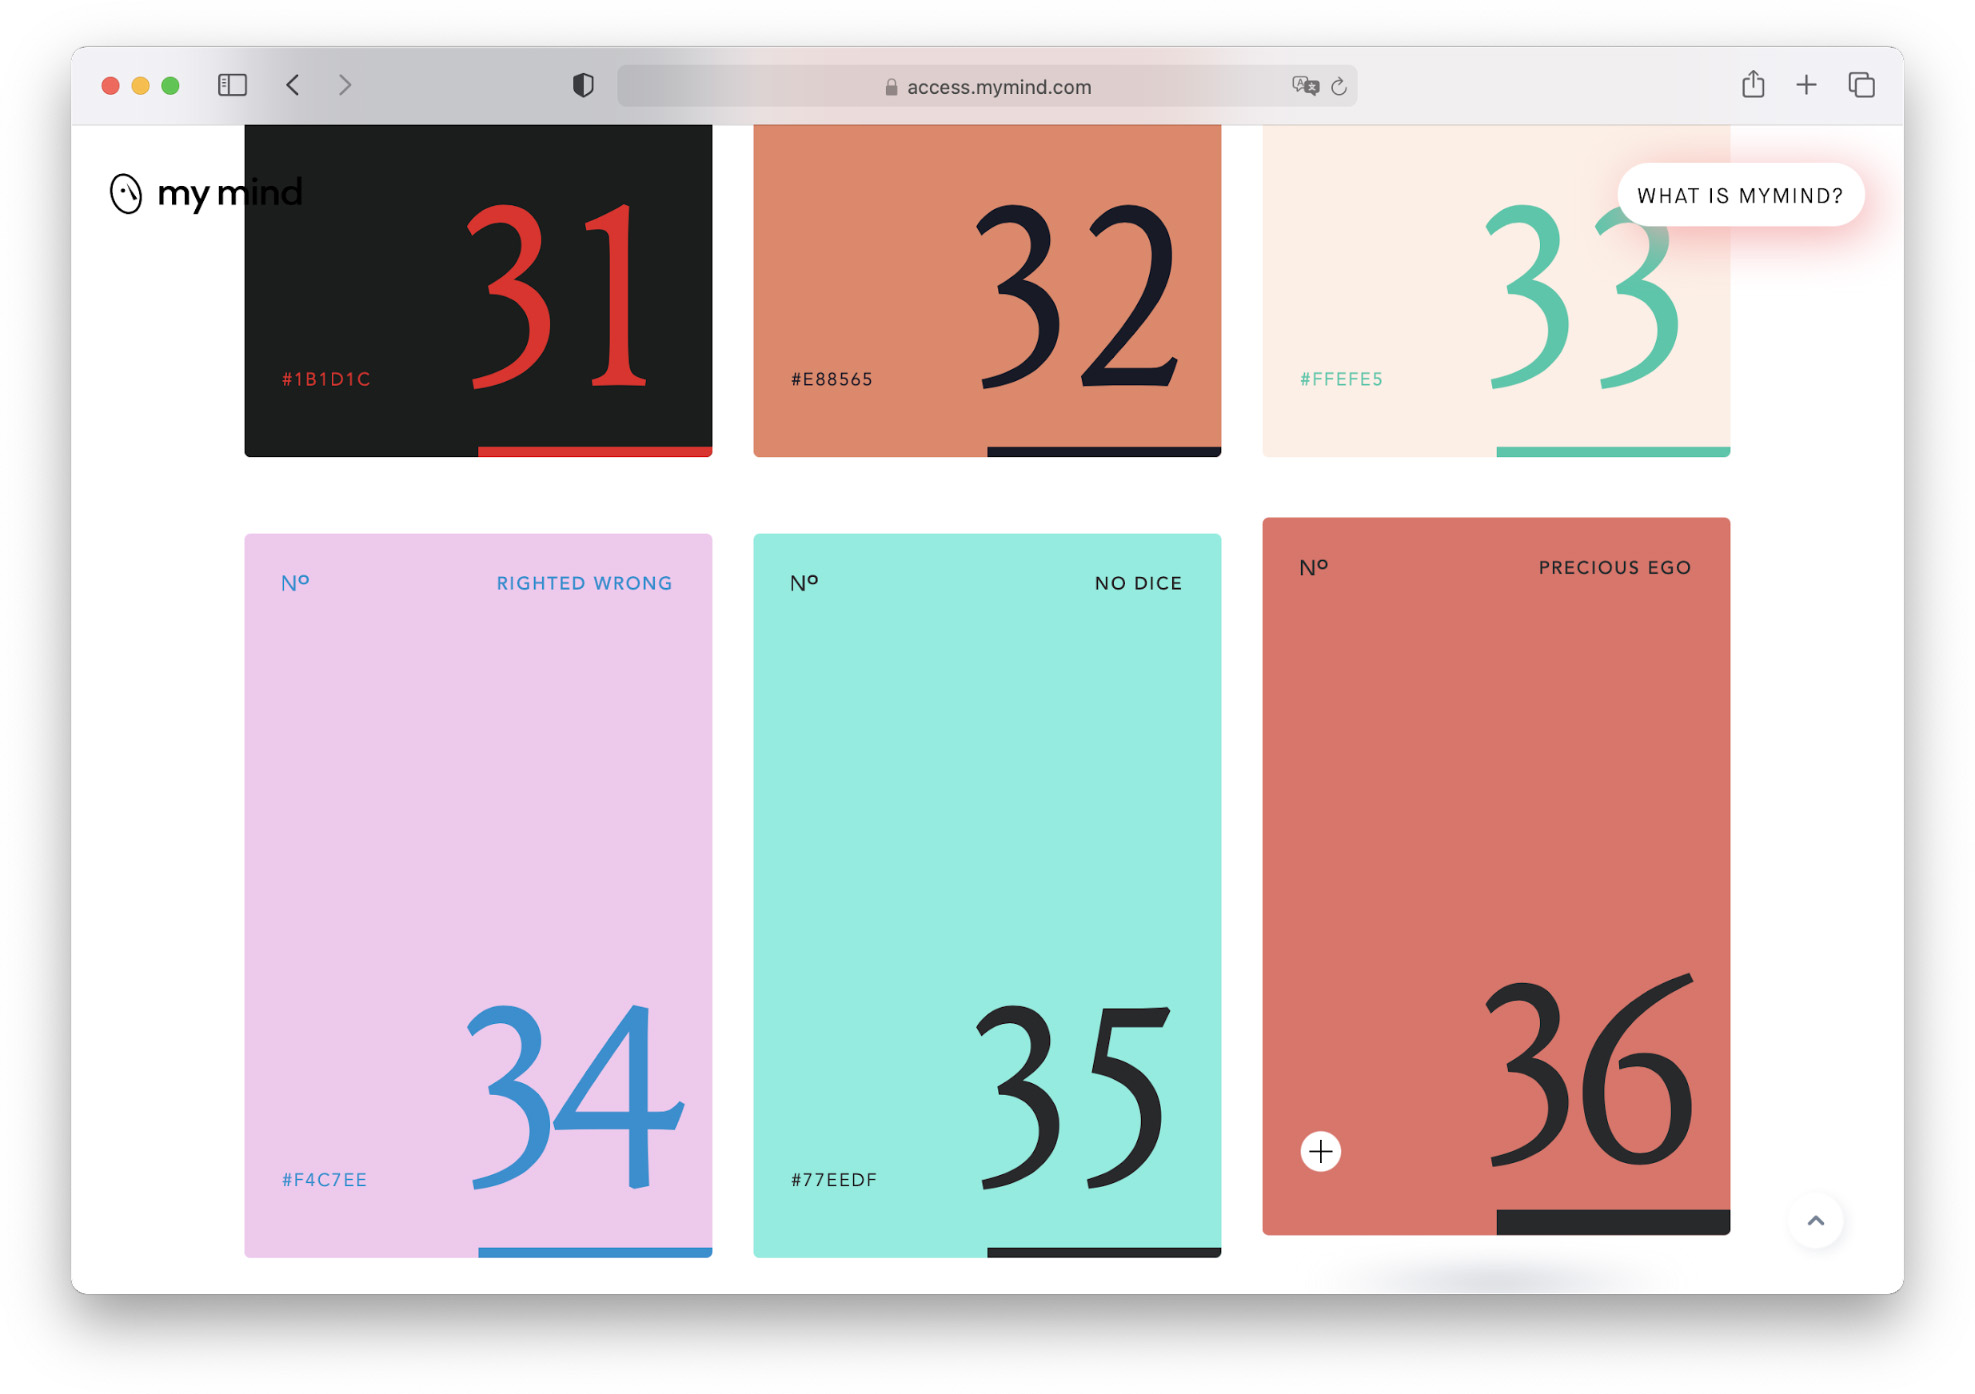Click the hex code #1B1D1C
1975x1394 pixels.
coord(326,379)
